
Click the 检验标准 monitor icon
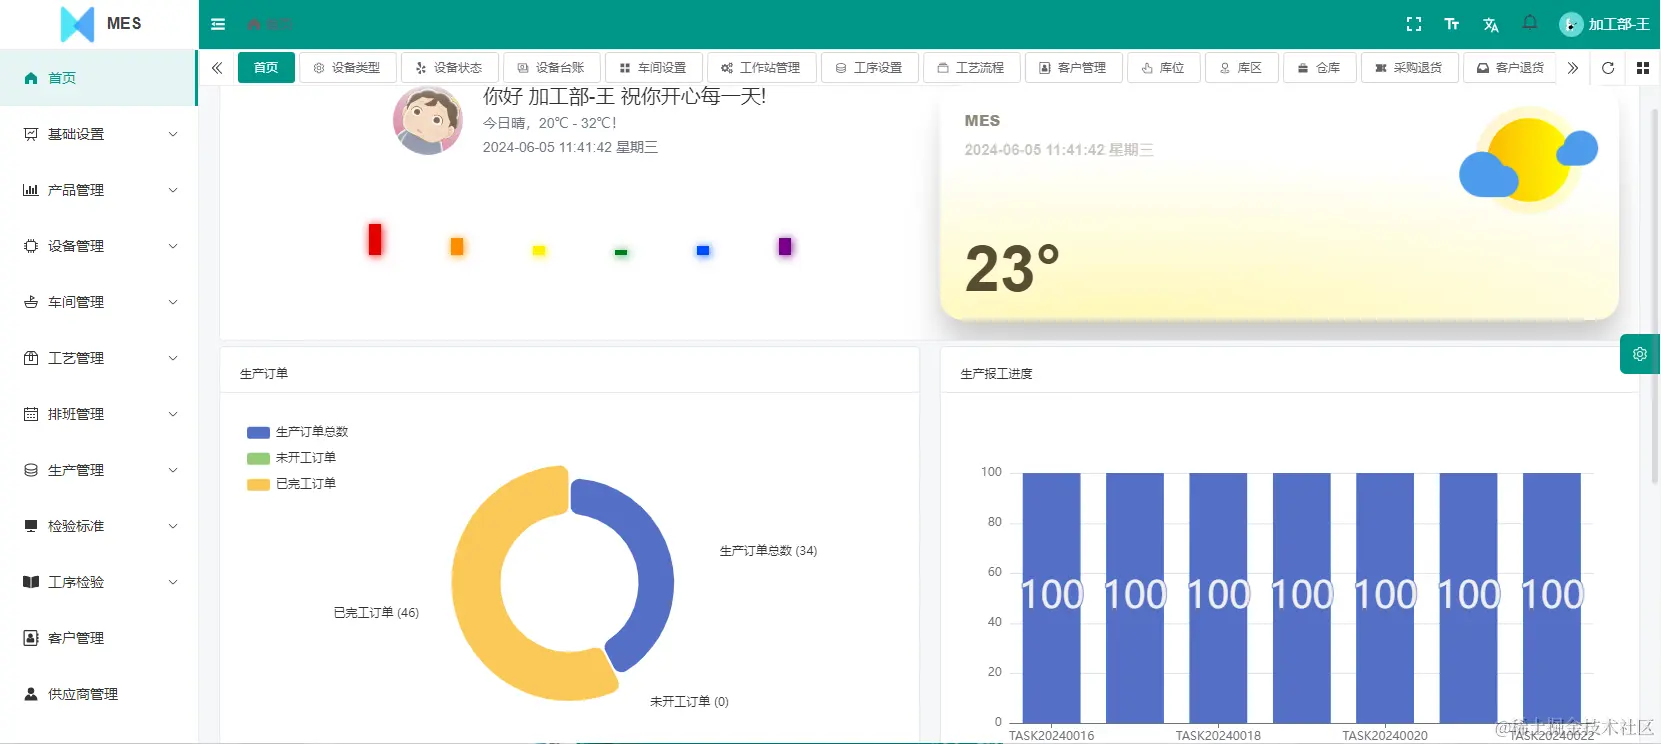pyautogui.click(x=31, y=526)
